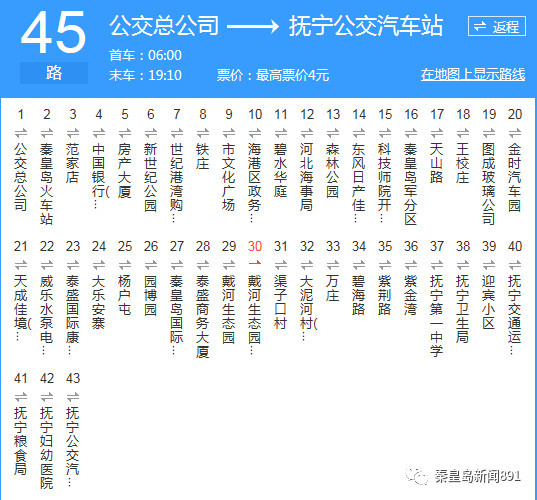This screenshot has height=500, width=537.
Task: Select stop 抚宁第一中学
Action: click(x=437, y=316)
